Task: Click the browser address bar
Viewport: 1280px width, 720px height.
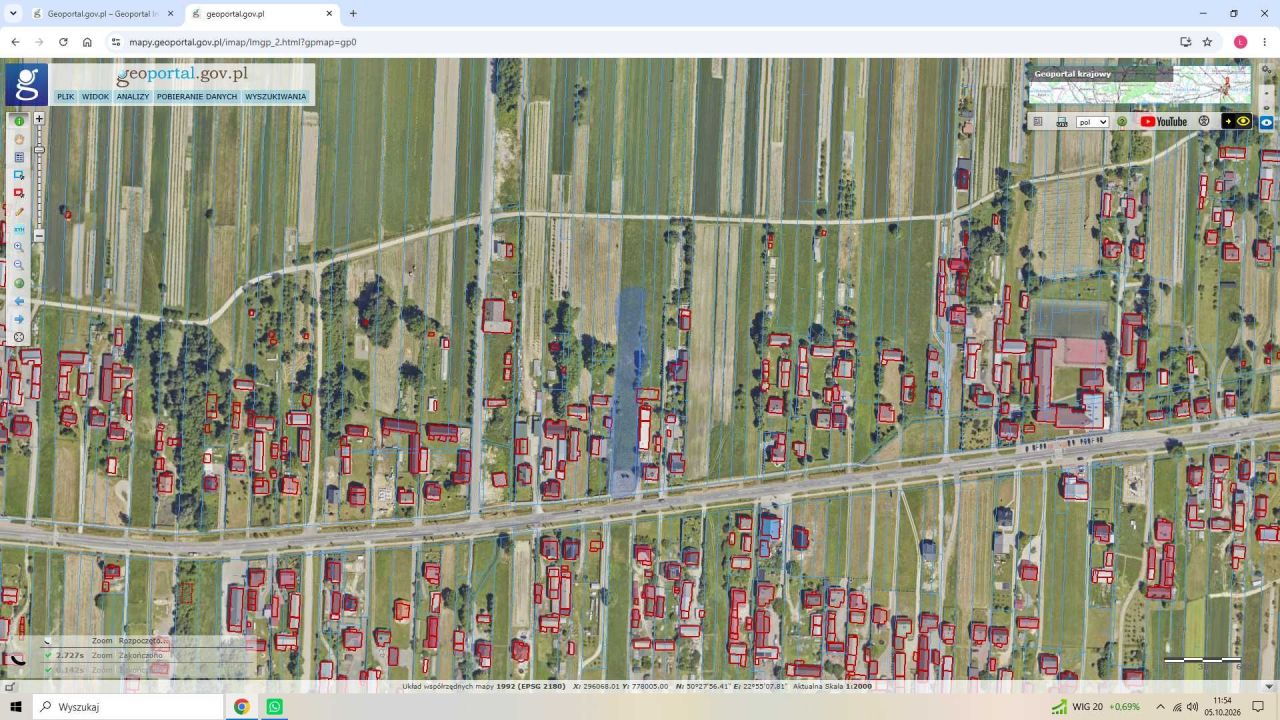Action: point(640,42)
